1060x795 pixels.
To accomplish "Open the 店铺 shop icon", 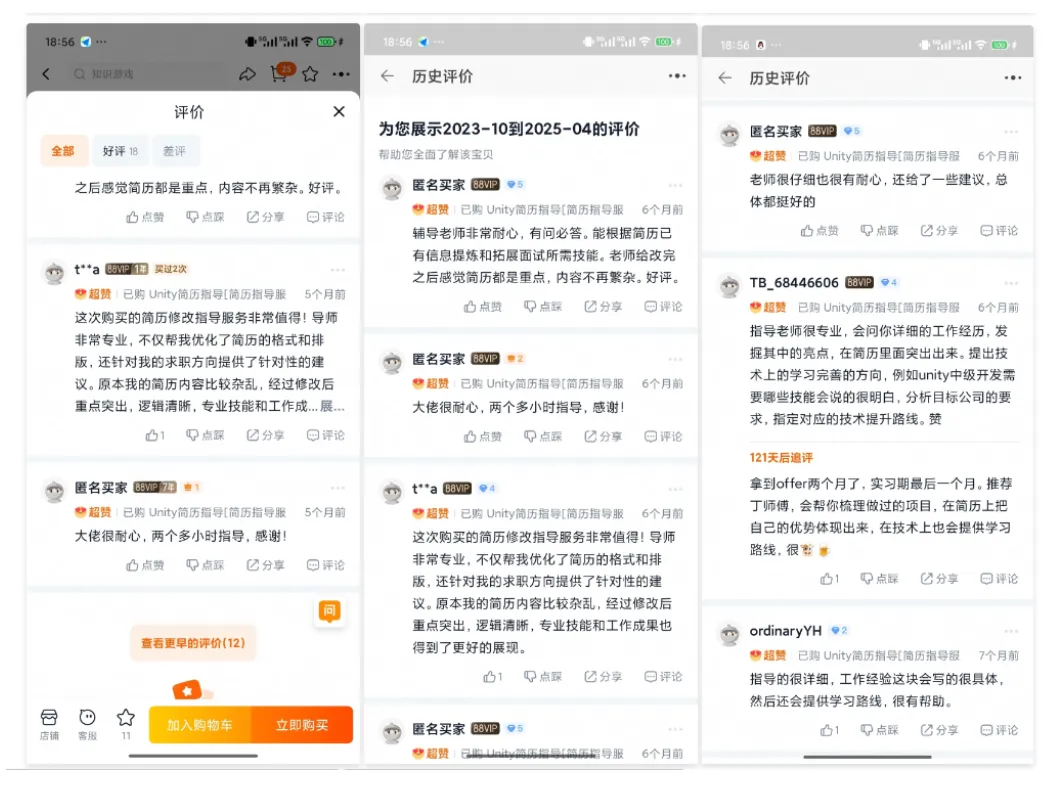I will pos(49,724).
